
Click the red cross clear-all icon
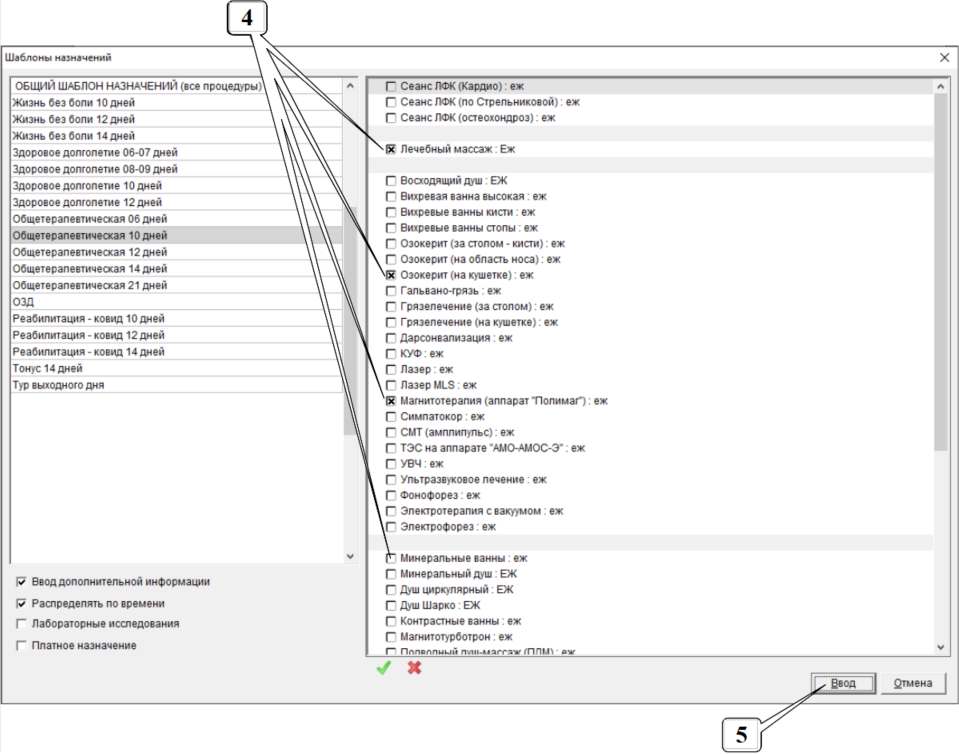pos(414,668)
